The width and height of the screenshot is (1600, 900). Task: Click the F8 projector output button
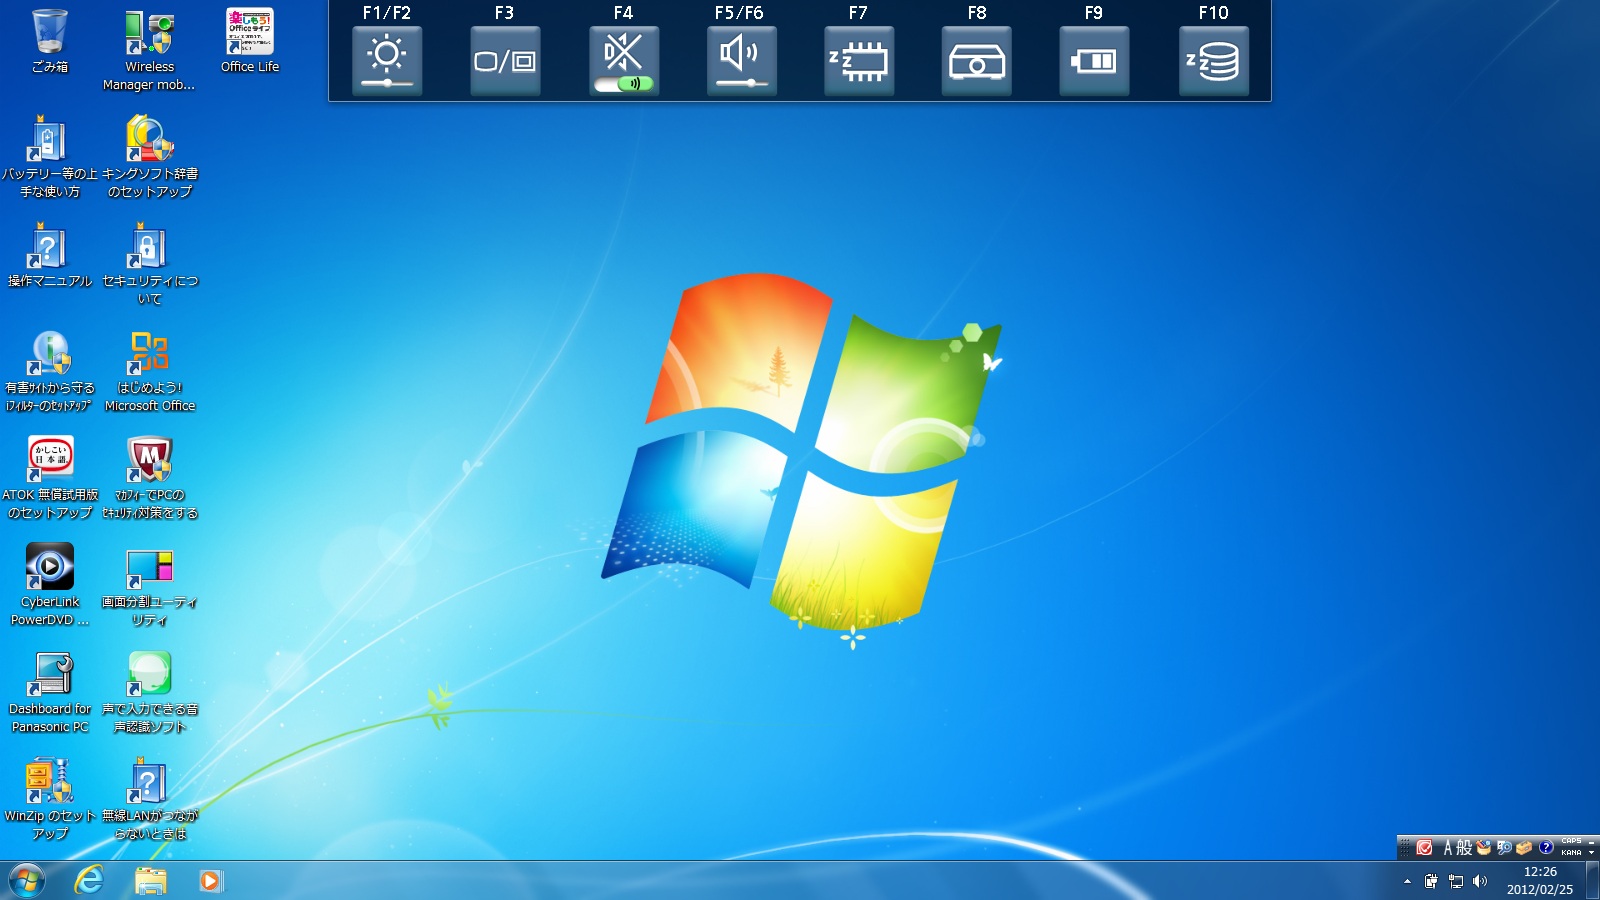[x=976, y=61]
